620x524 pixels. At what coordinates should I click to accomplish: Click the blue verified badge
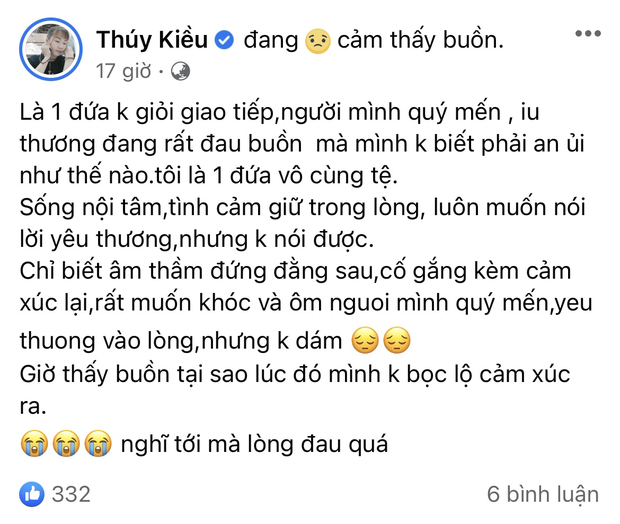[x=225, y=40]
